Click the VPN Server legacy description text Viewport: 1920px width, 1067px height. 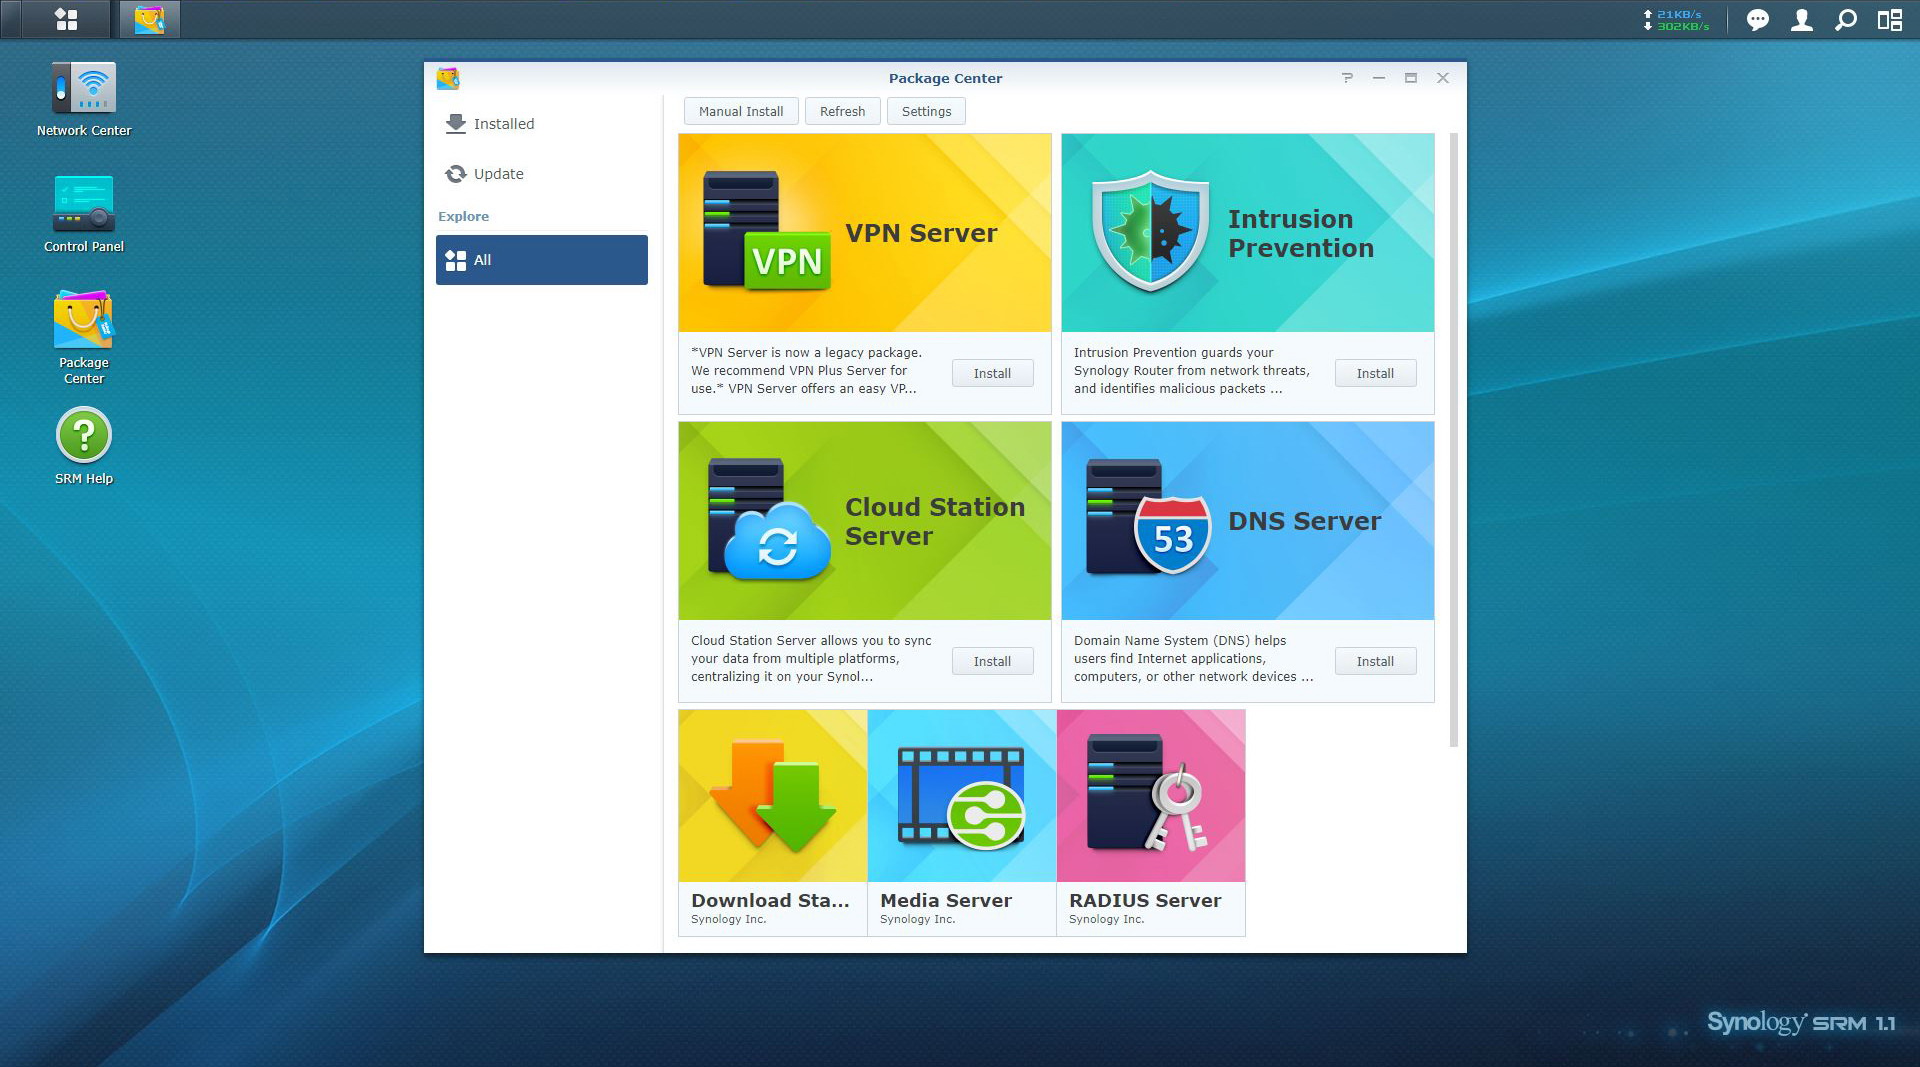[x=807, y=370]
